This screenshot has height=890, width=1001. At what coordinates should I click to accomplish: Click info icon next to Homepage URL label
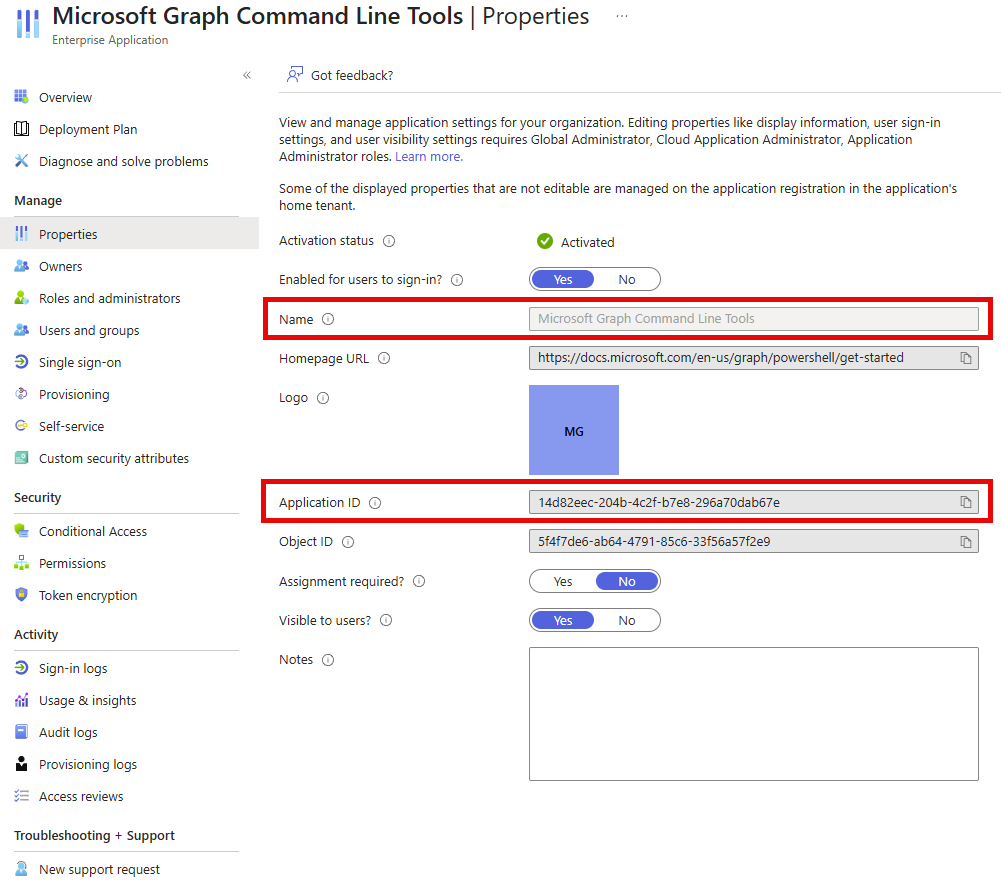click(384, 358)
